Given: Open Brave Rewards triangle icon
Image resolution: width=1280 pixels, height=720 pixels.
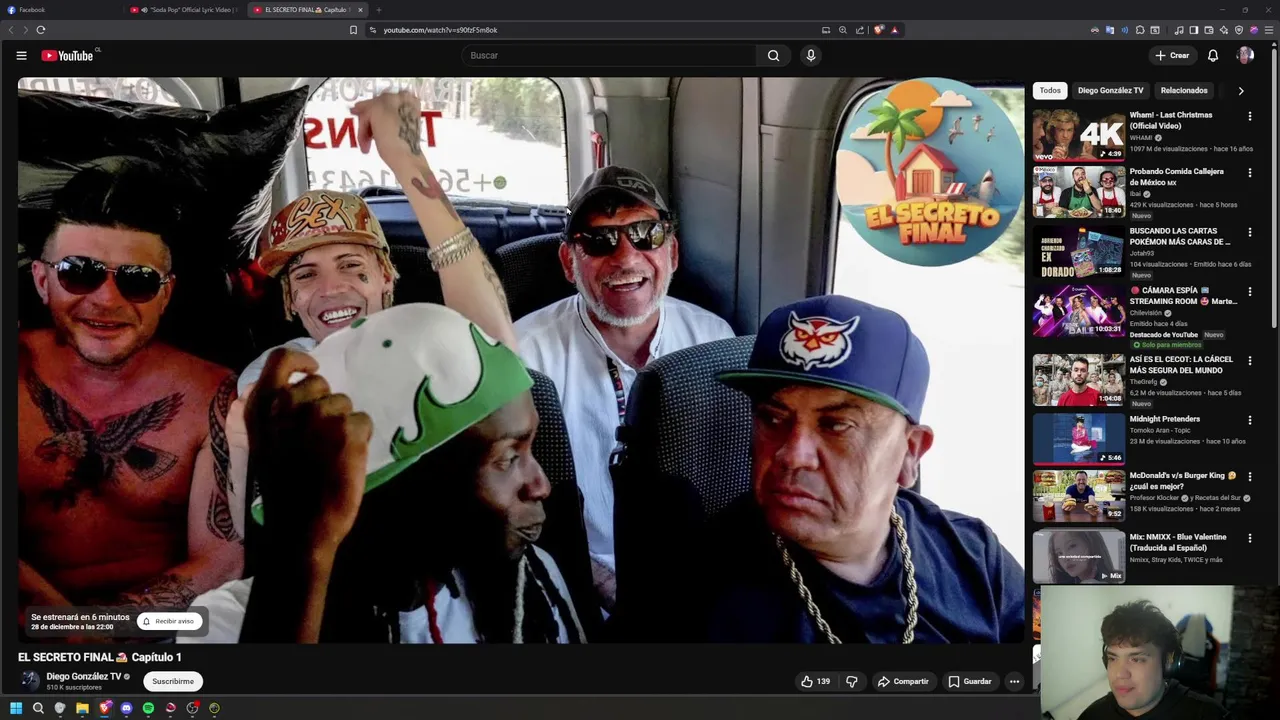Looking at the screenshot, I should 894,30.
